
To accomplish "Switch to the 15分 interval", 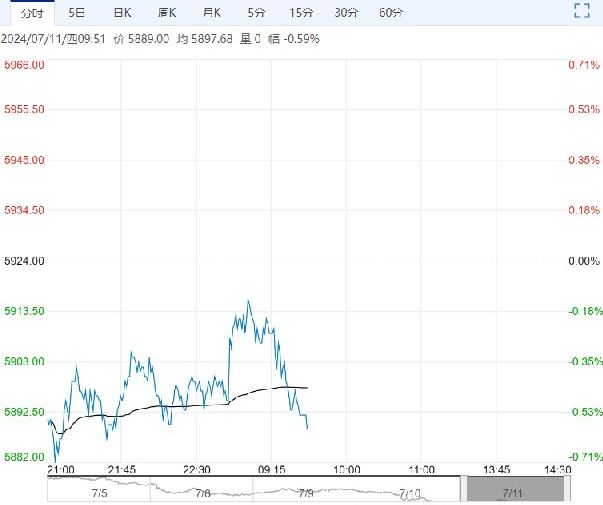I will click(300, 13).
